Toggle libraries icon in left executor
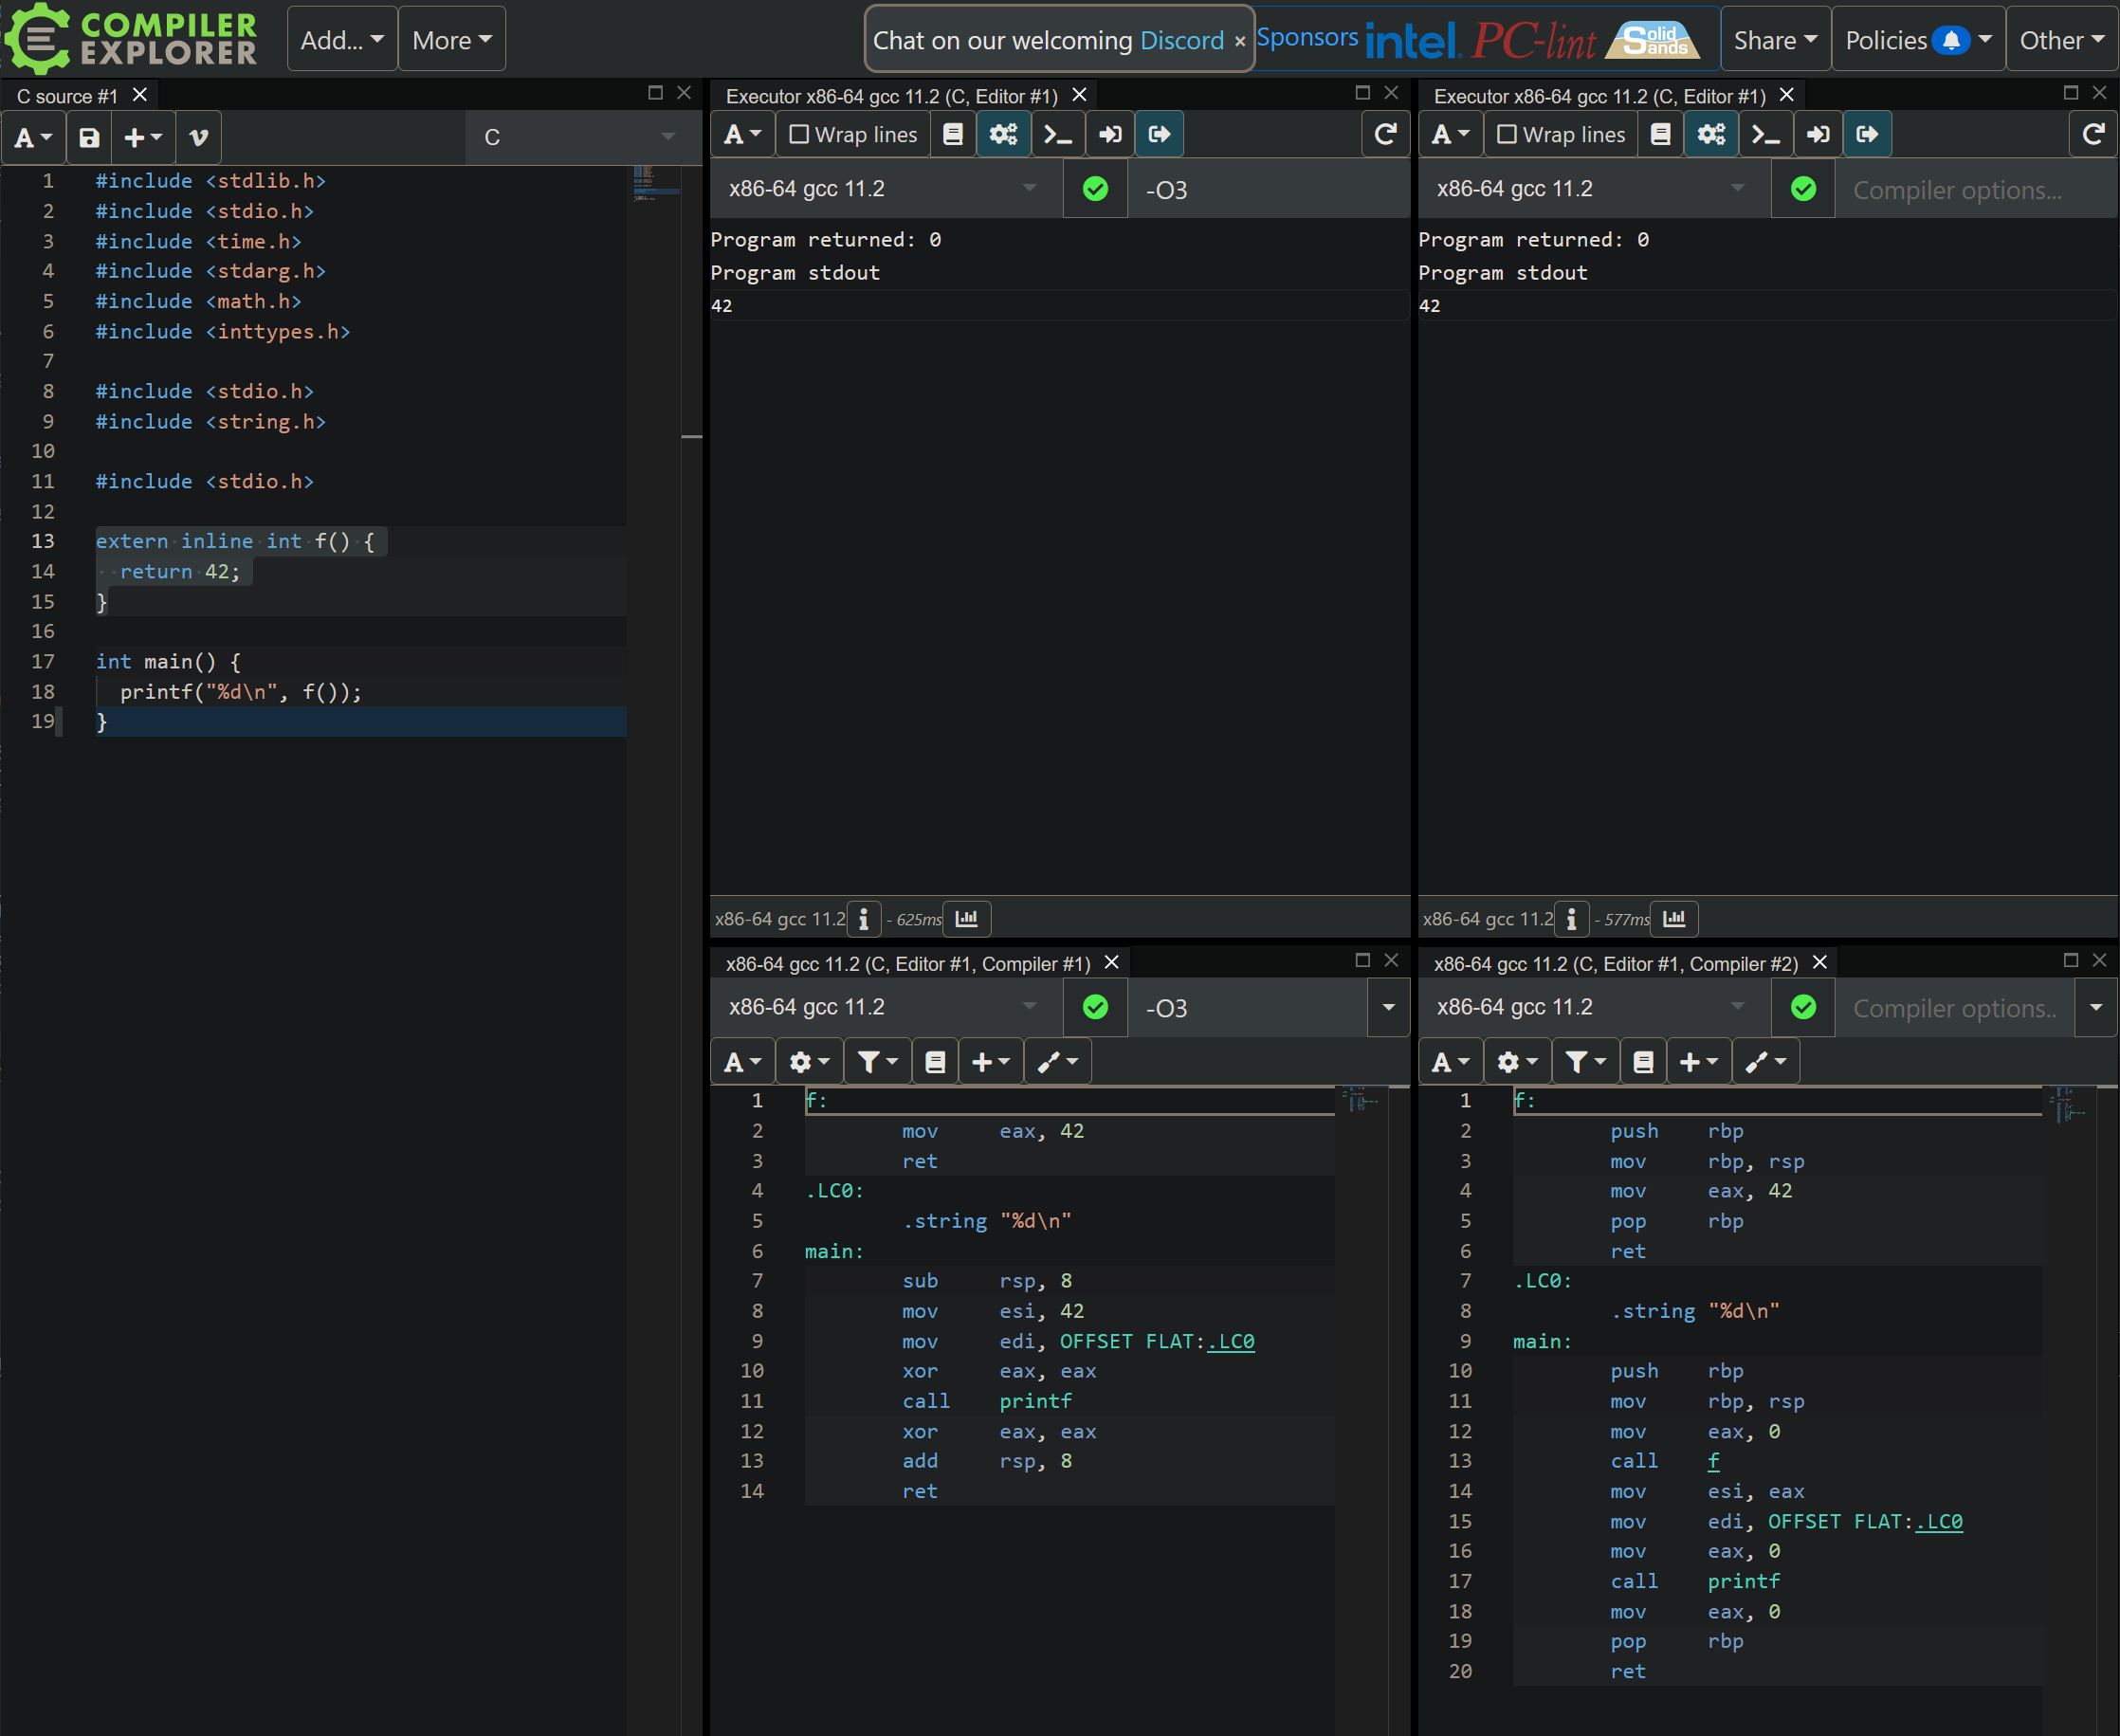This screenshot has width=2120, height=1736. [953, 134]
